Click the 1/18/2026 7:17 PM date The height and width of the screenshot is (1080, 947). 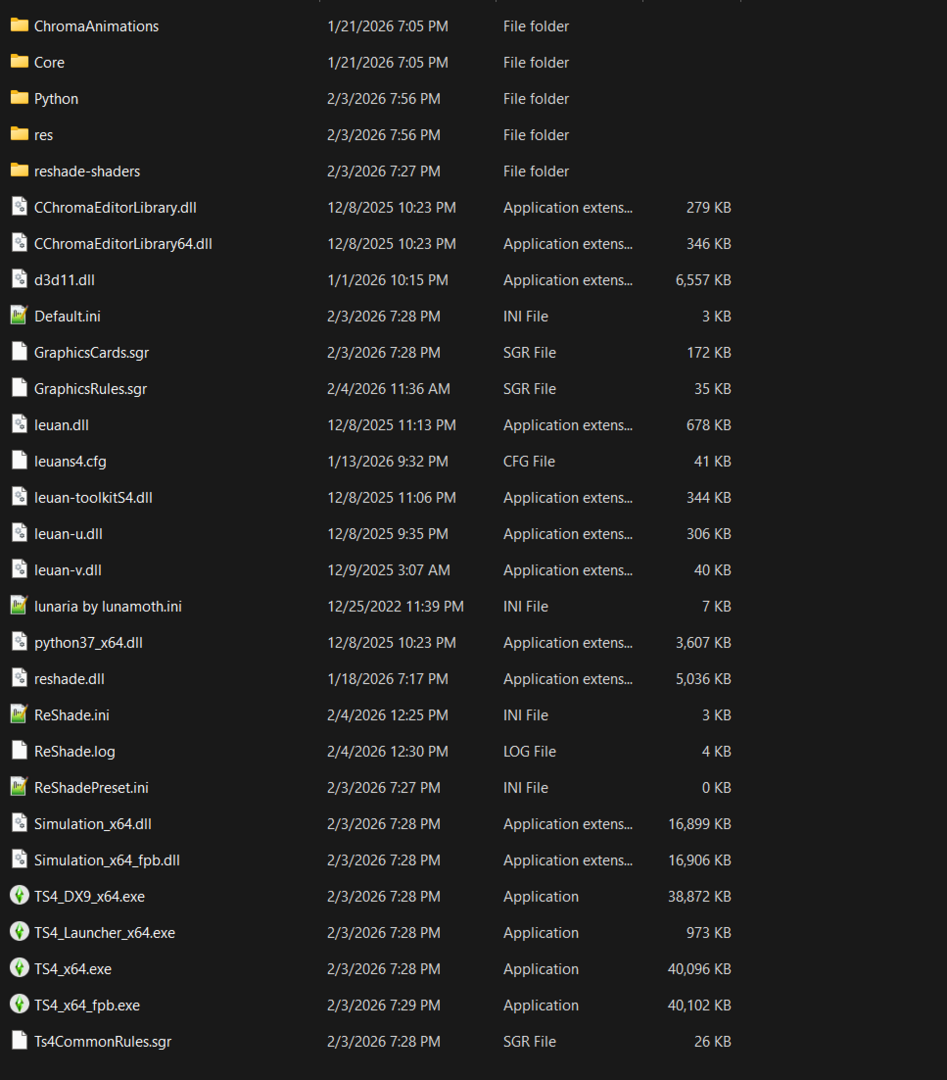pos(388,679)
